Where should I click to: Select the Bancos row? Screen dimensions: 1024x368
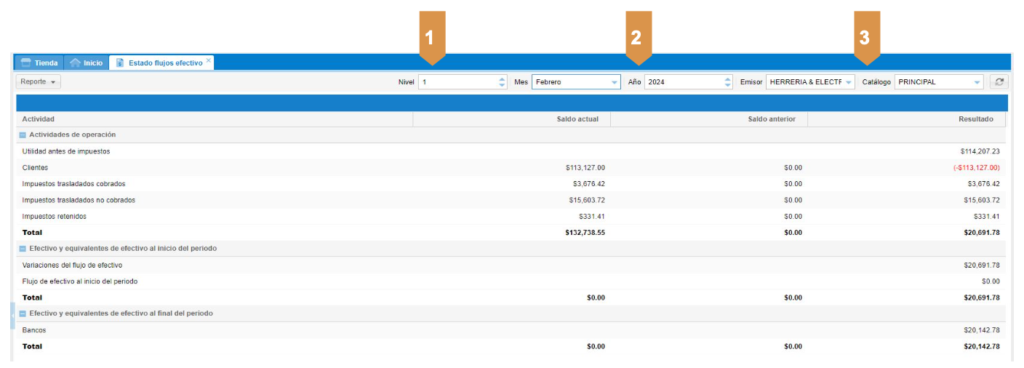[x=511, y=330]
